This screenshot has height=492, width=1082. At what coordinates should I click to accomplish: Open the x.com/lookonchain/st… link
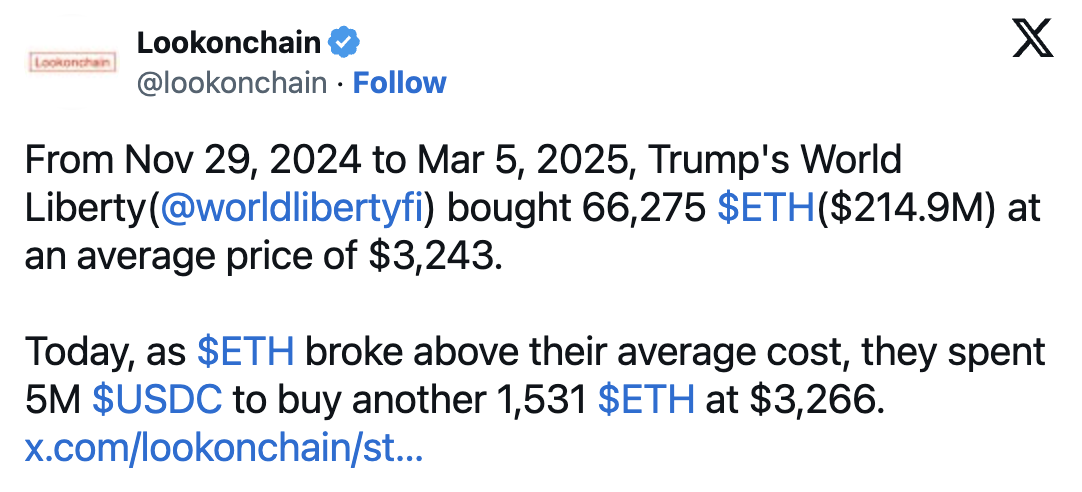(224, 449)
